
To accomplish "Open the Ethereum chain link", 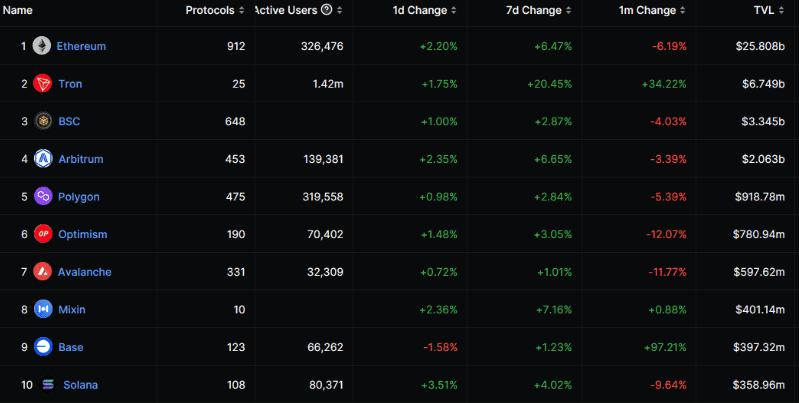I will (x=81, y=46).
